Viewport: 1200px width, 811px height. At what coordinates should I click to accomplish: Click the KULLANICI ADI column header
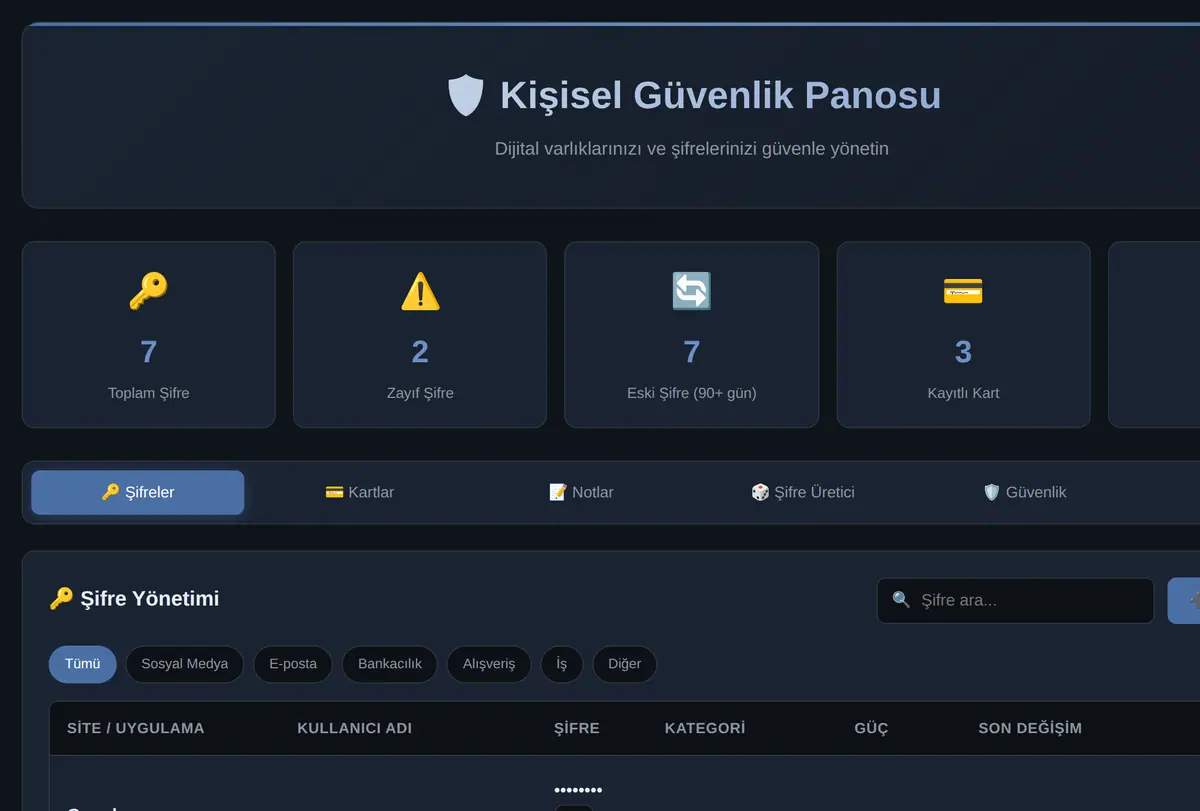pos(355,728)
